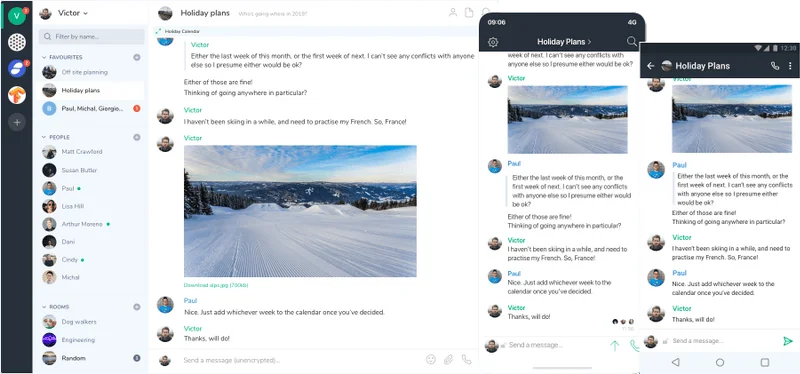The height and width of the screenshot is (374, 800).
Task: Add a new community with plus button
Action: [x=17, y=122]
